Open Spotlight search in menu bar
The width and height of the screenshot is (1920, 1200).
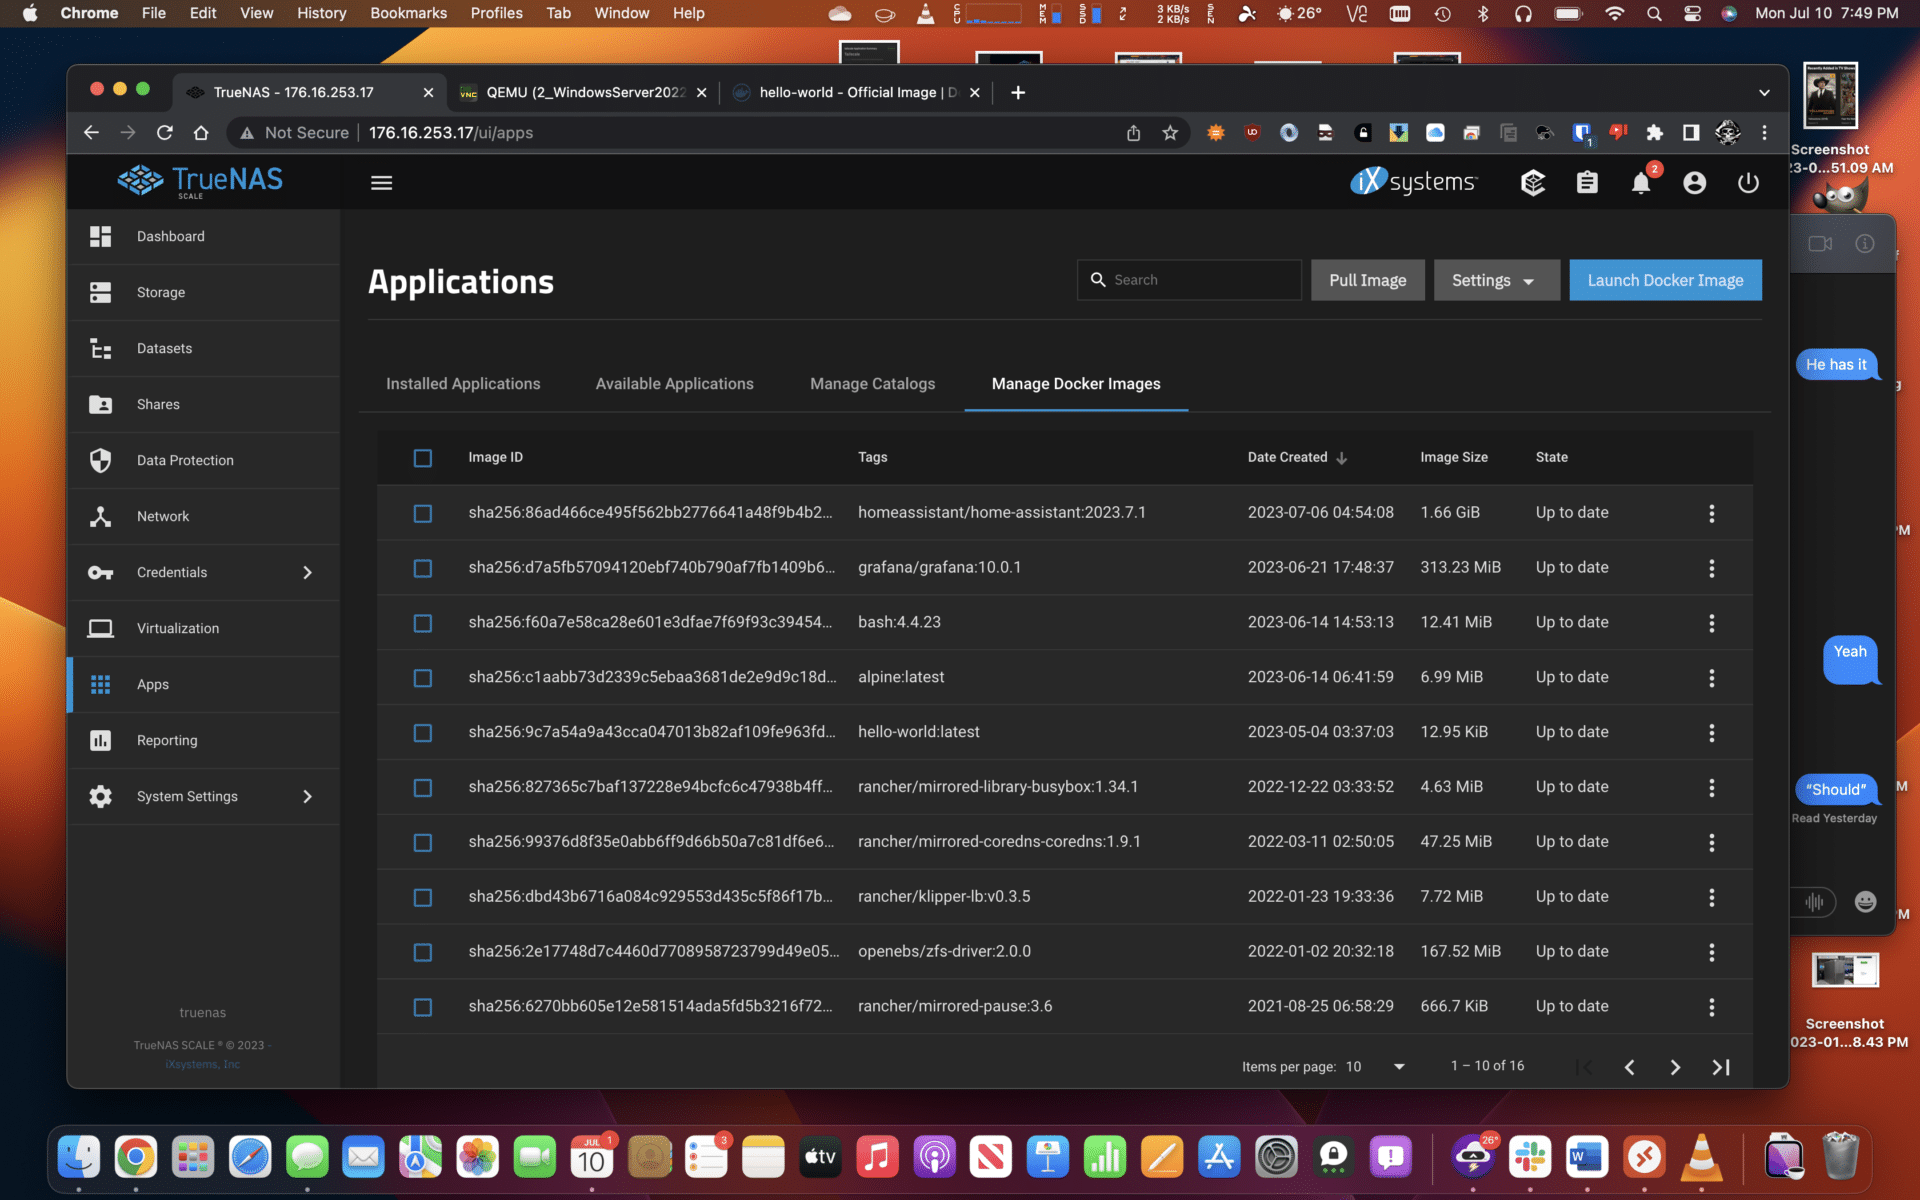(1654, 13)
